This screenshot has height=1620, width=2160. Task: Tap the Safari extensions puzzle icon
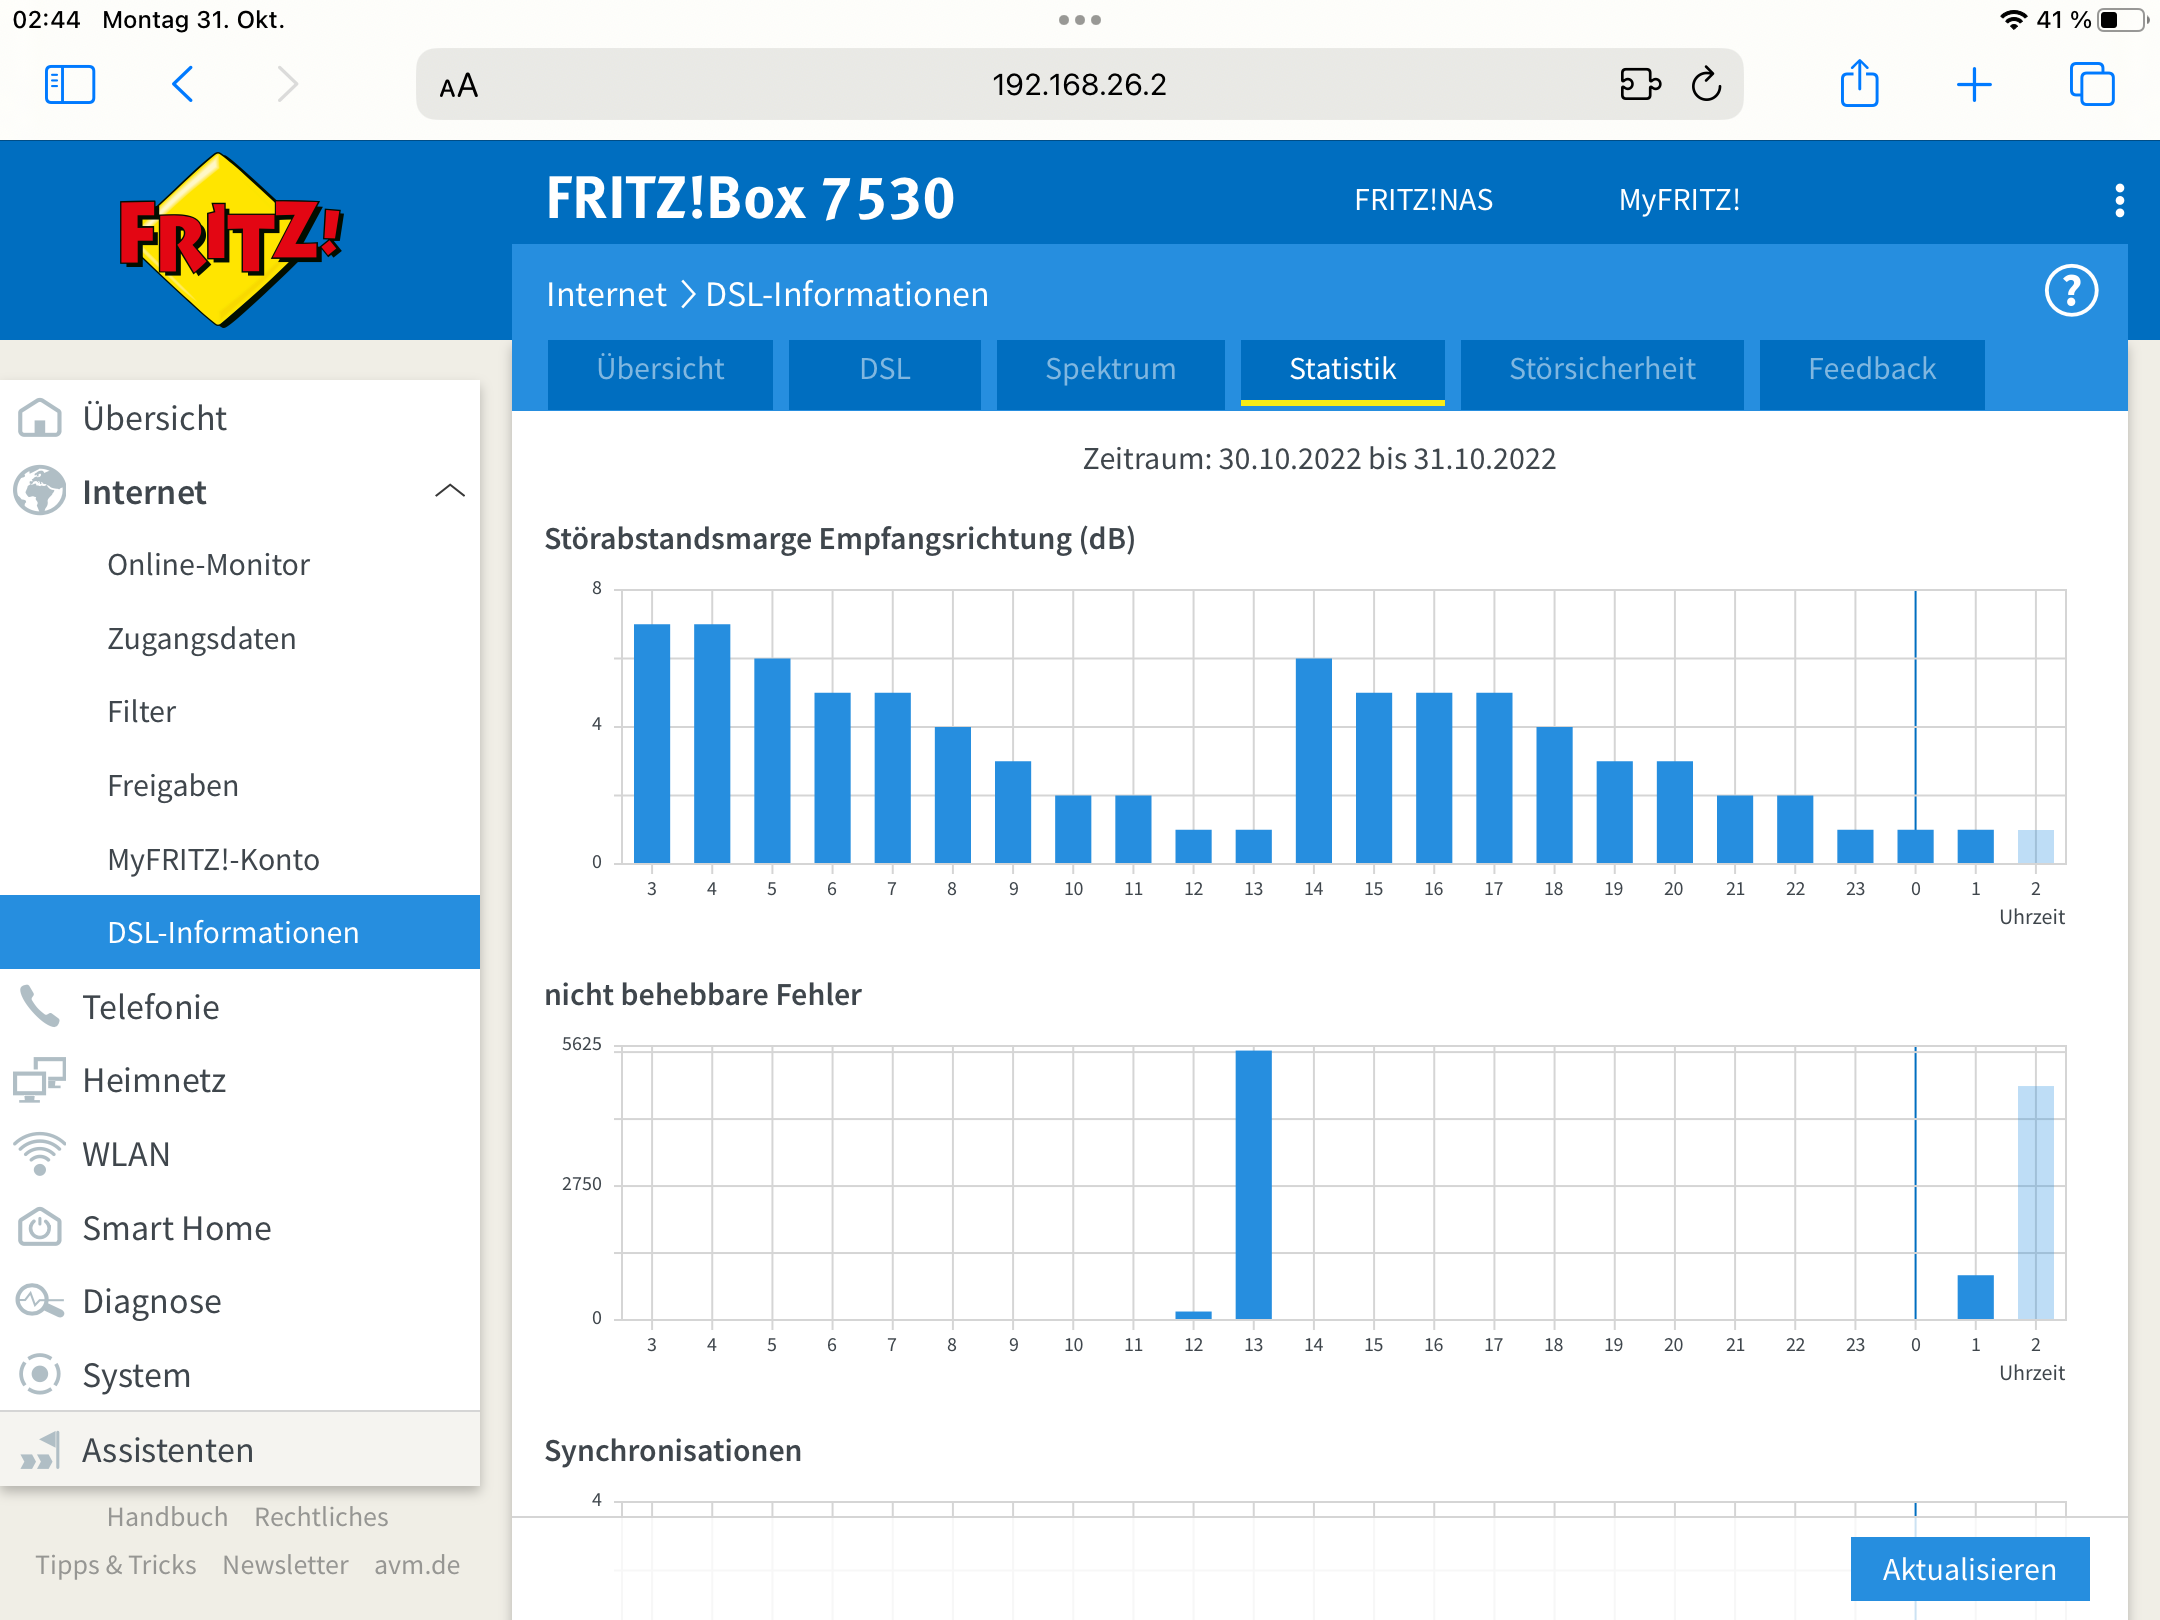pos(1640,85)
